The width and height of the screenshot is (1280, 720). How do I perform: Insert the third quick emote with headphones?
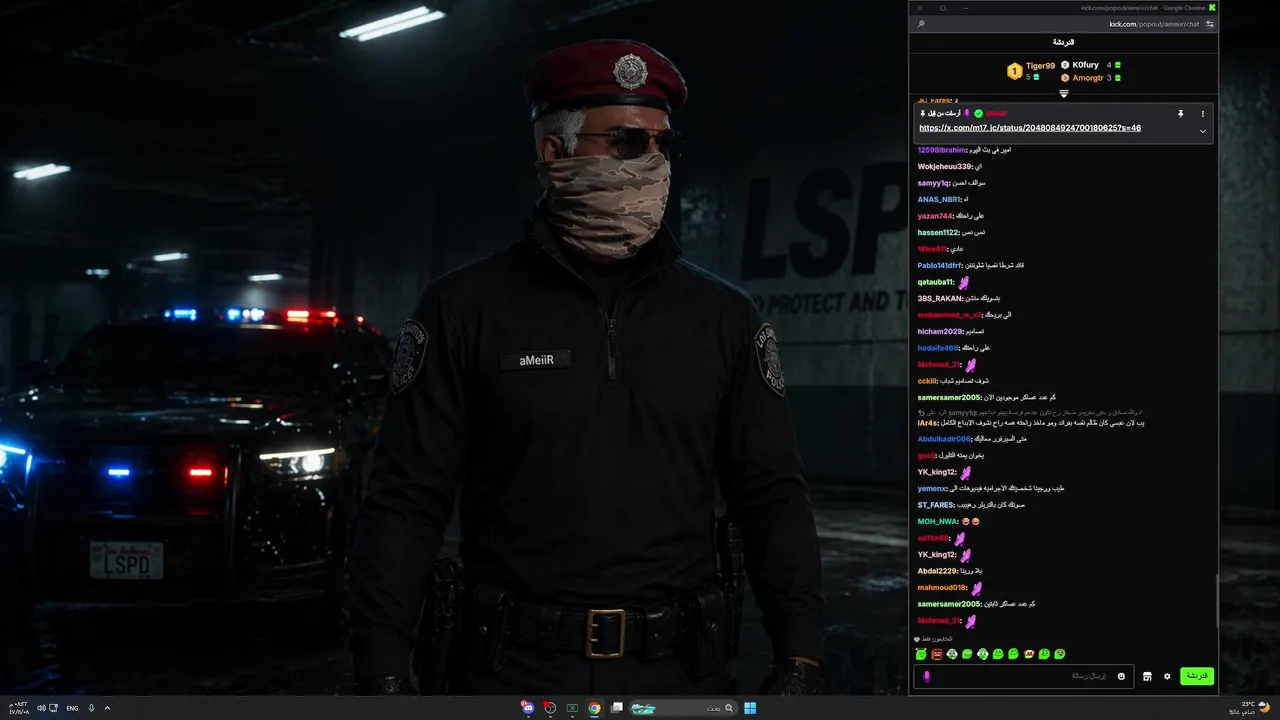[x=952, y=654]
